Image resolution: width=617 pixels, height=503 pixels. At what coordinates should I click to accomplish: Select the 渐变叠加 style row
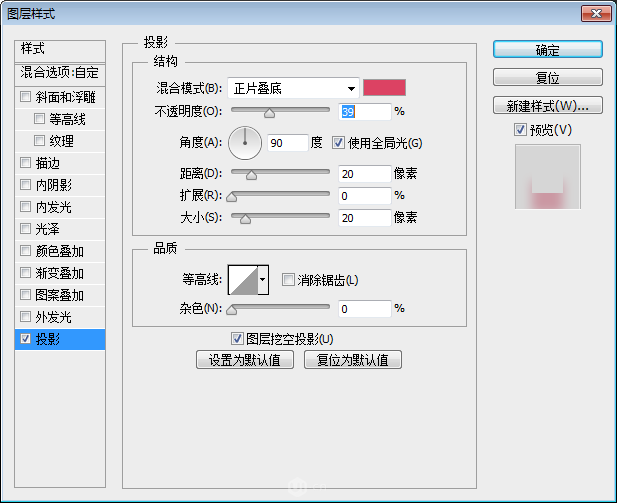[x=60, y=273]
